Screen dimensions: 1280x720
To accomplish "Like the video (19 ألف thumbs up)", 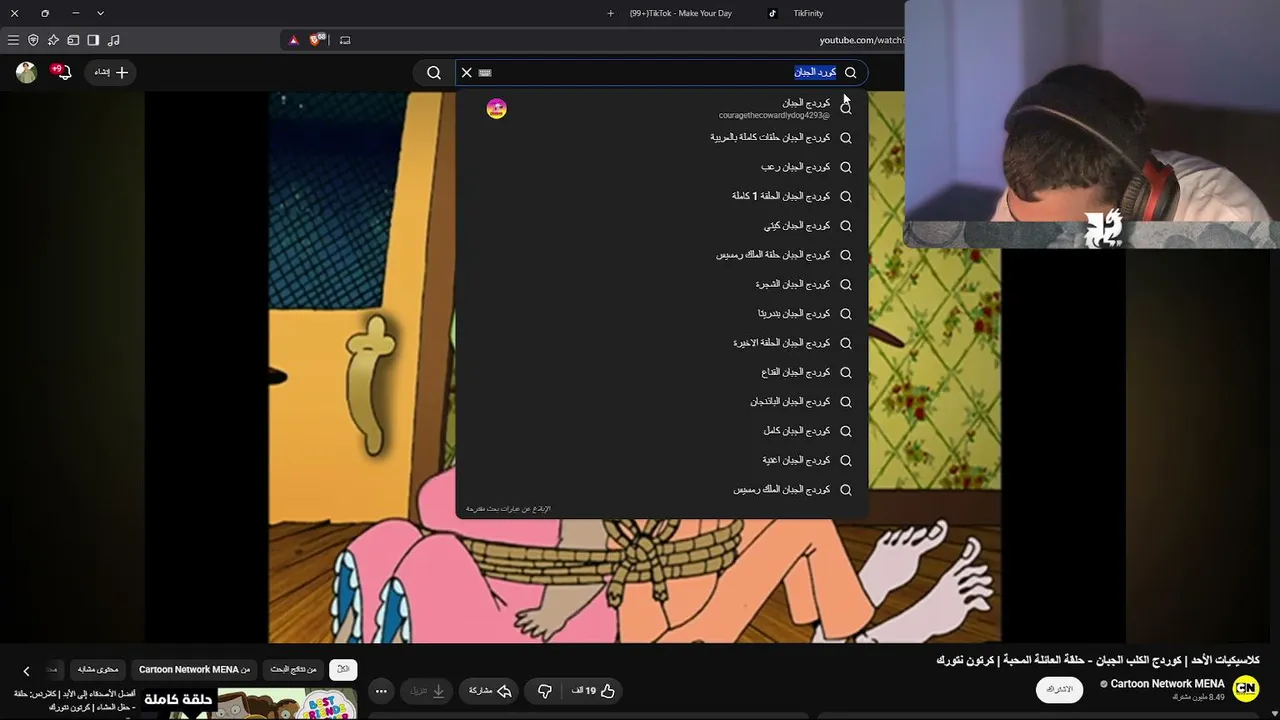I will [593, 691].
